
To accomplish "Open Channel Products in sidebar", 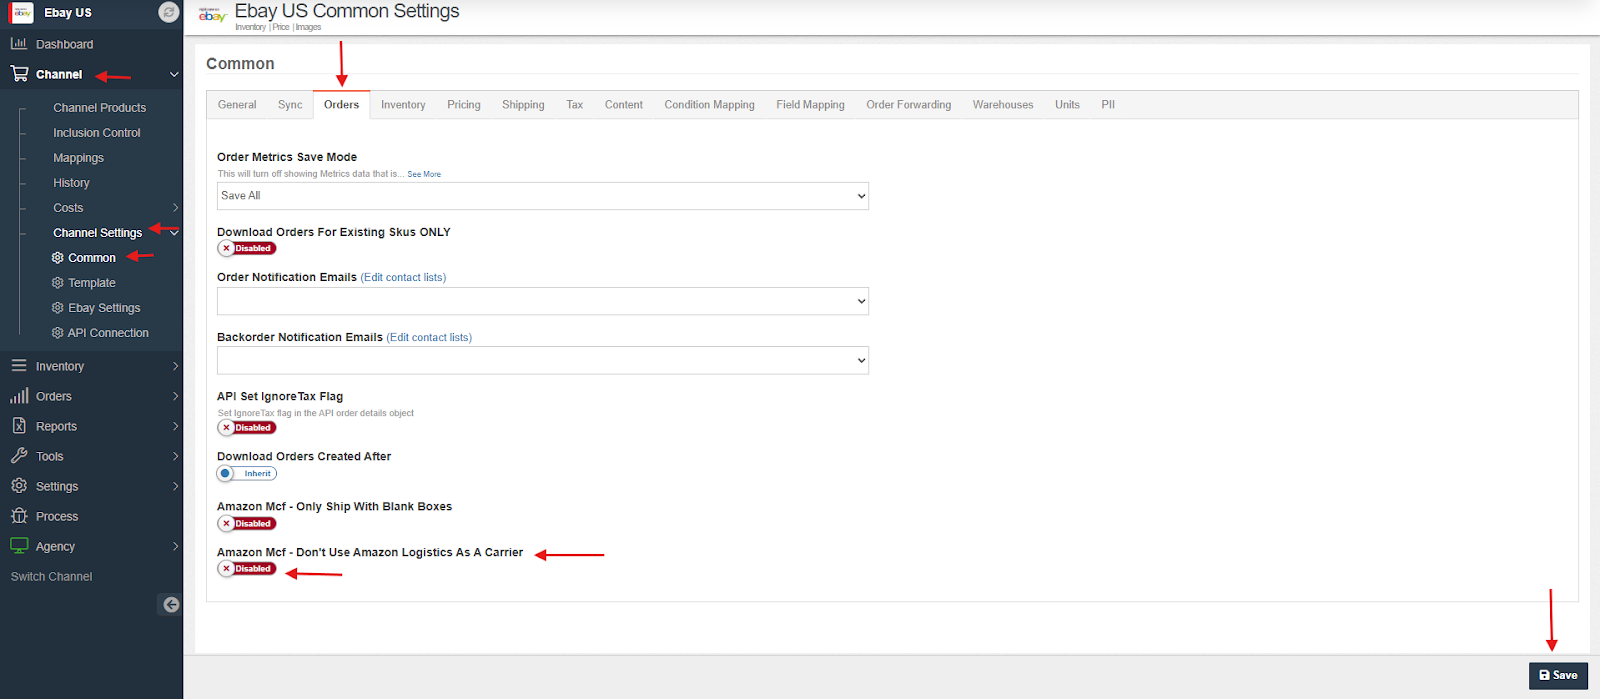I will pyautogui.click(x=99, y=108).
